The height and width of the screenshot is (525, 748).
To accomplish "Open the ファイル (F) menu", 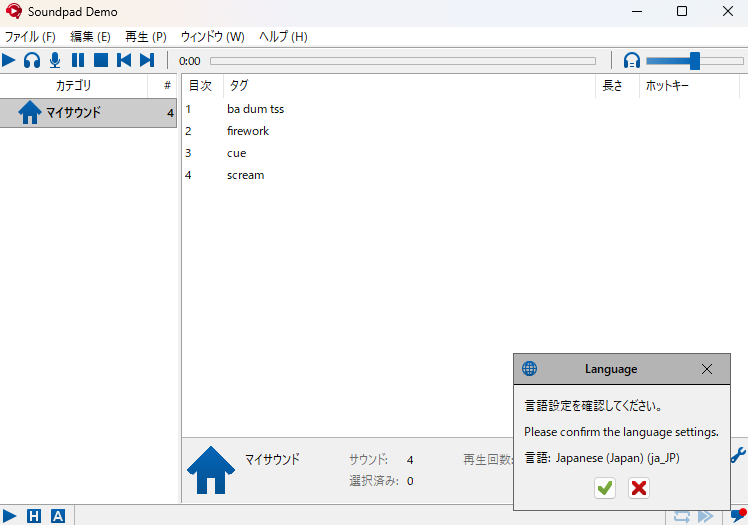I will 30,37.
